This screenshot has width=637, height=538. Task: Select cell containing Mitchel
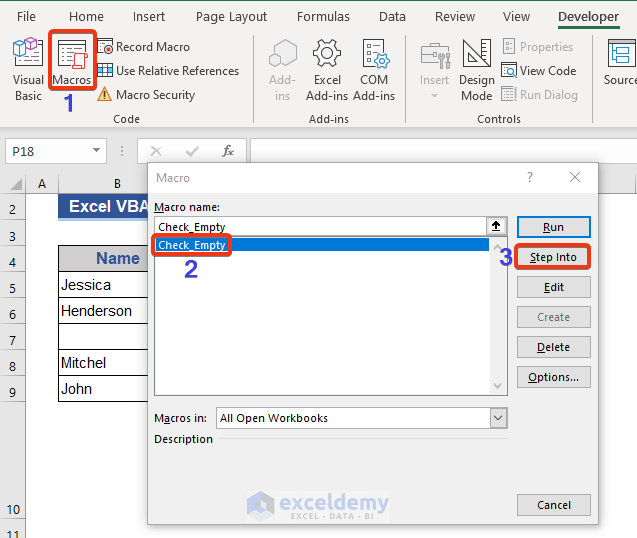(x=103, y=363)
